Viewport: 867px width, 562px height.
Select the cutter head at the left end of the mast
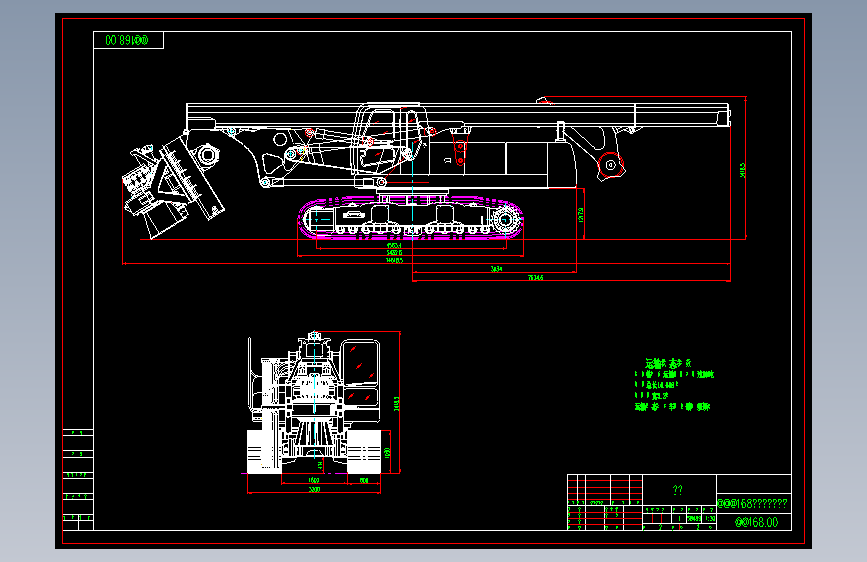pos(173,186)
